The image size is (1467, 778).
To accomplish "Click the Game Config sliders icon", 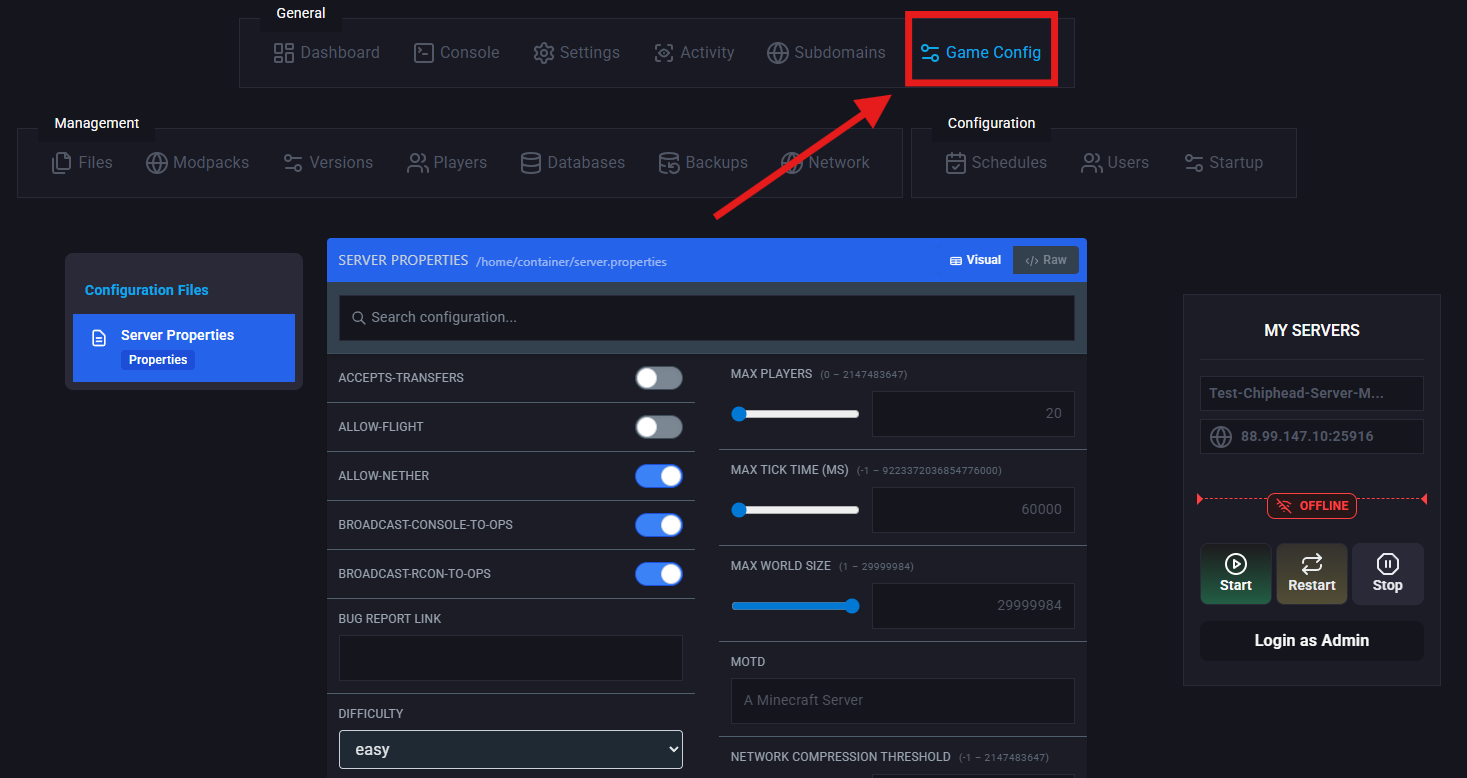I will tap(930, 53).
